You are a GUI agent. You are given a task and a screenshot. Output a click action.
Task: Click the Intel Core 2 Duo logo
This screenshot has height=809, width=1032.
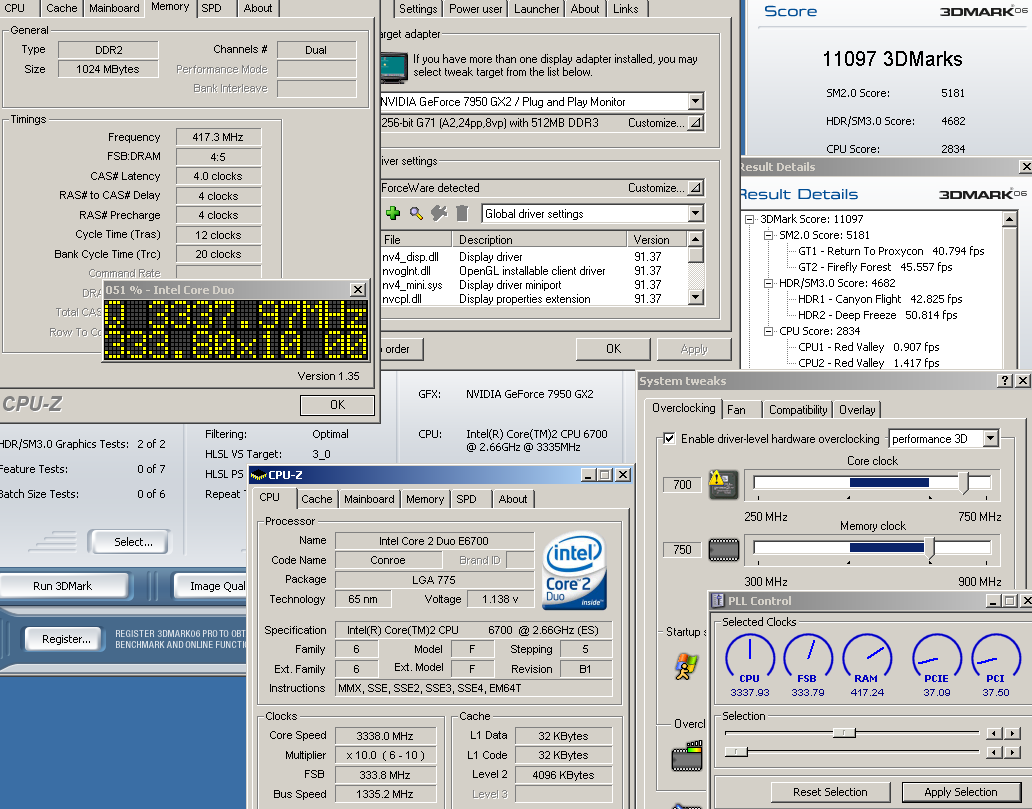(575, 570)
